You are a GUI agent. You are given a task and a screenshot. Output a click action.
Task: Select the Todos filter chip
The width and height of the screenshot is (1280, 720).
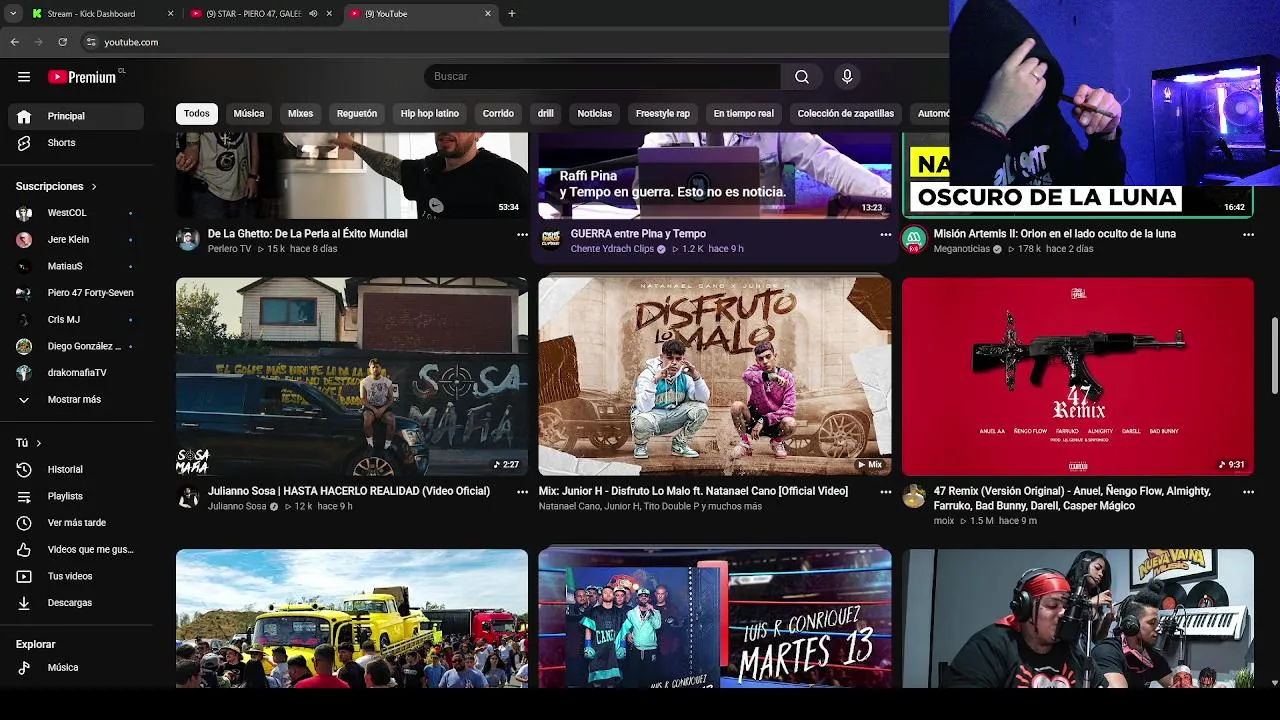pos(197,114)
